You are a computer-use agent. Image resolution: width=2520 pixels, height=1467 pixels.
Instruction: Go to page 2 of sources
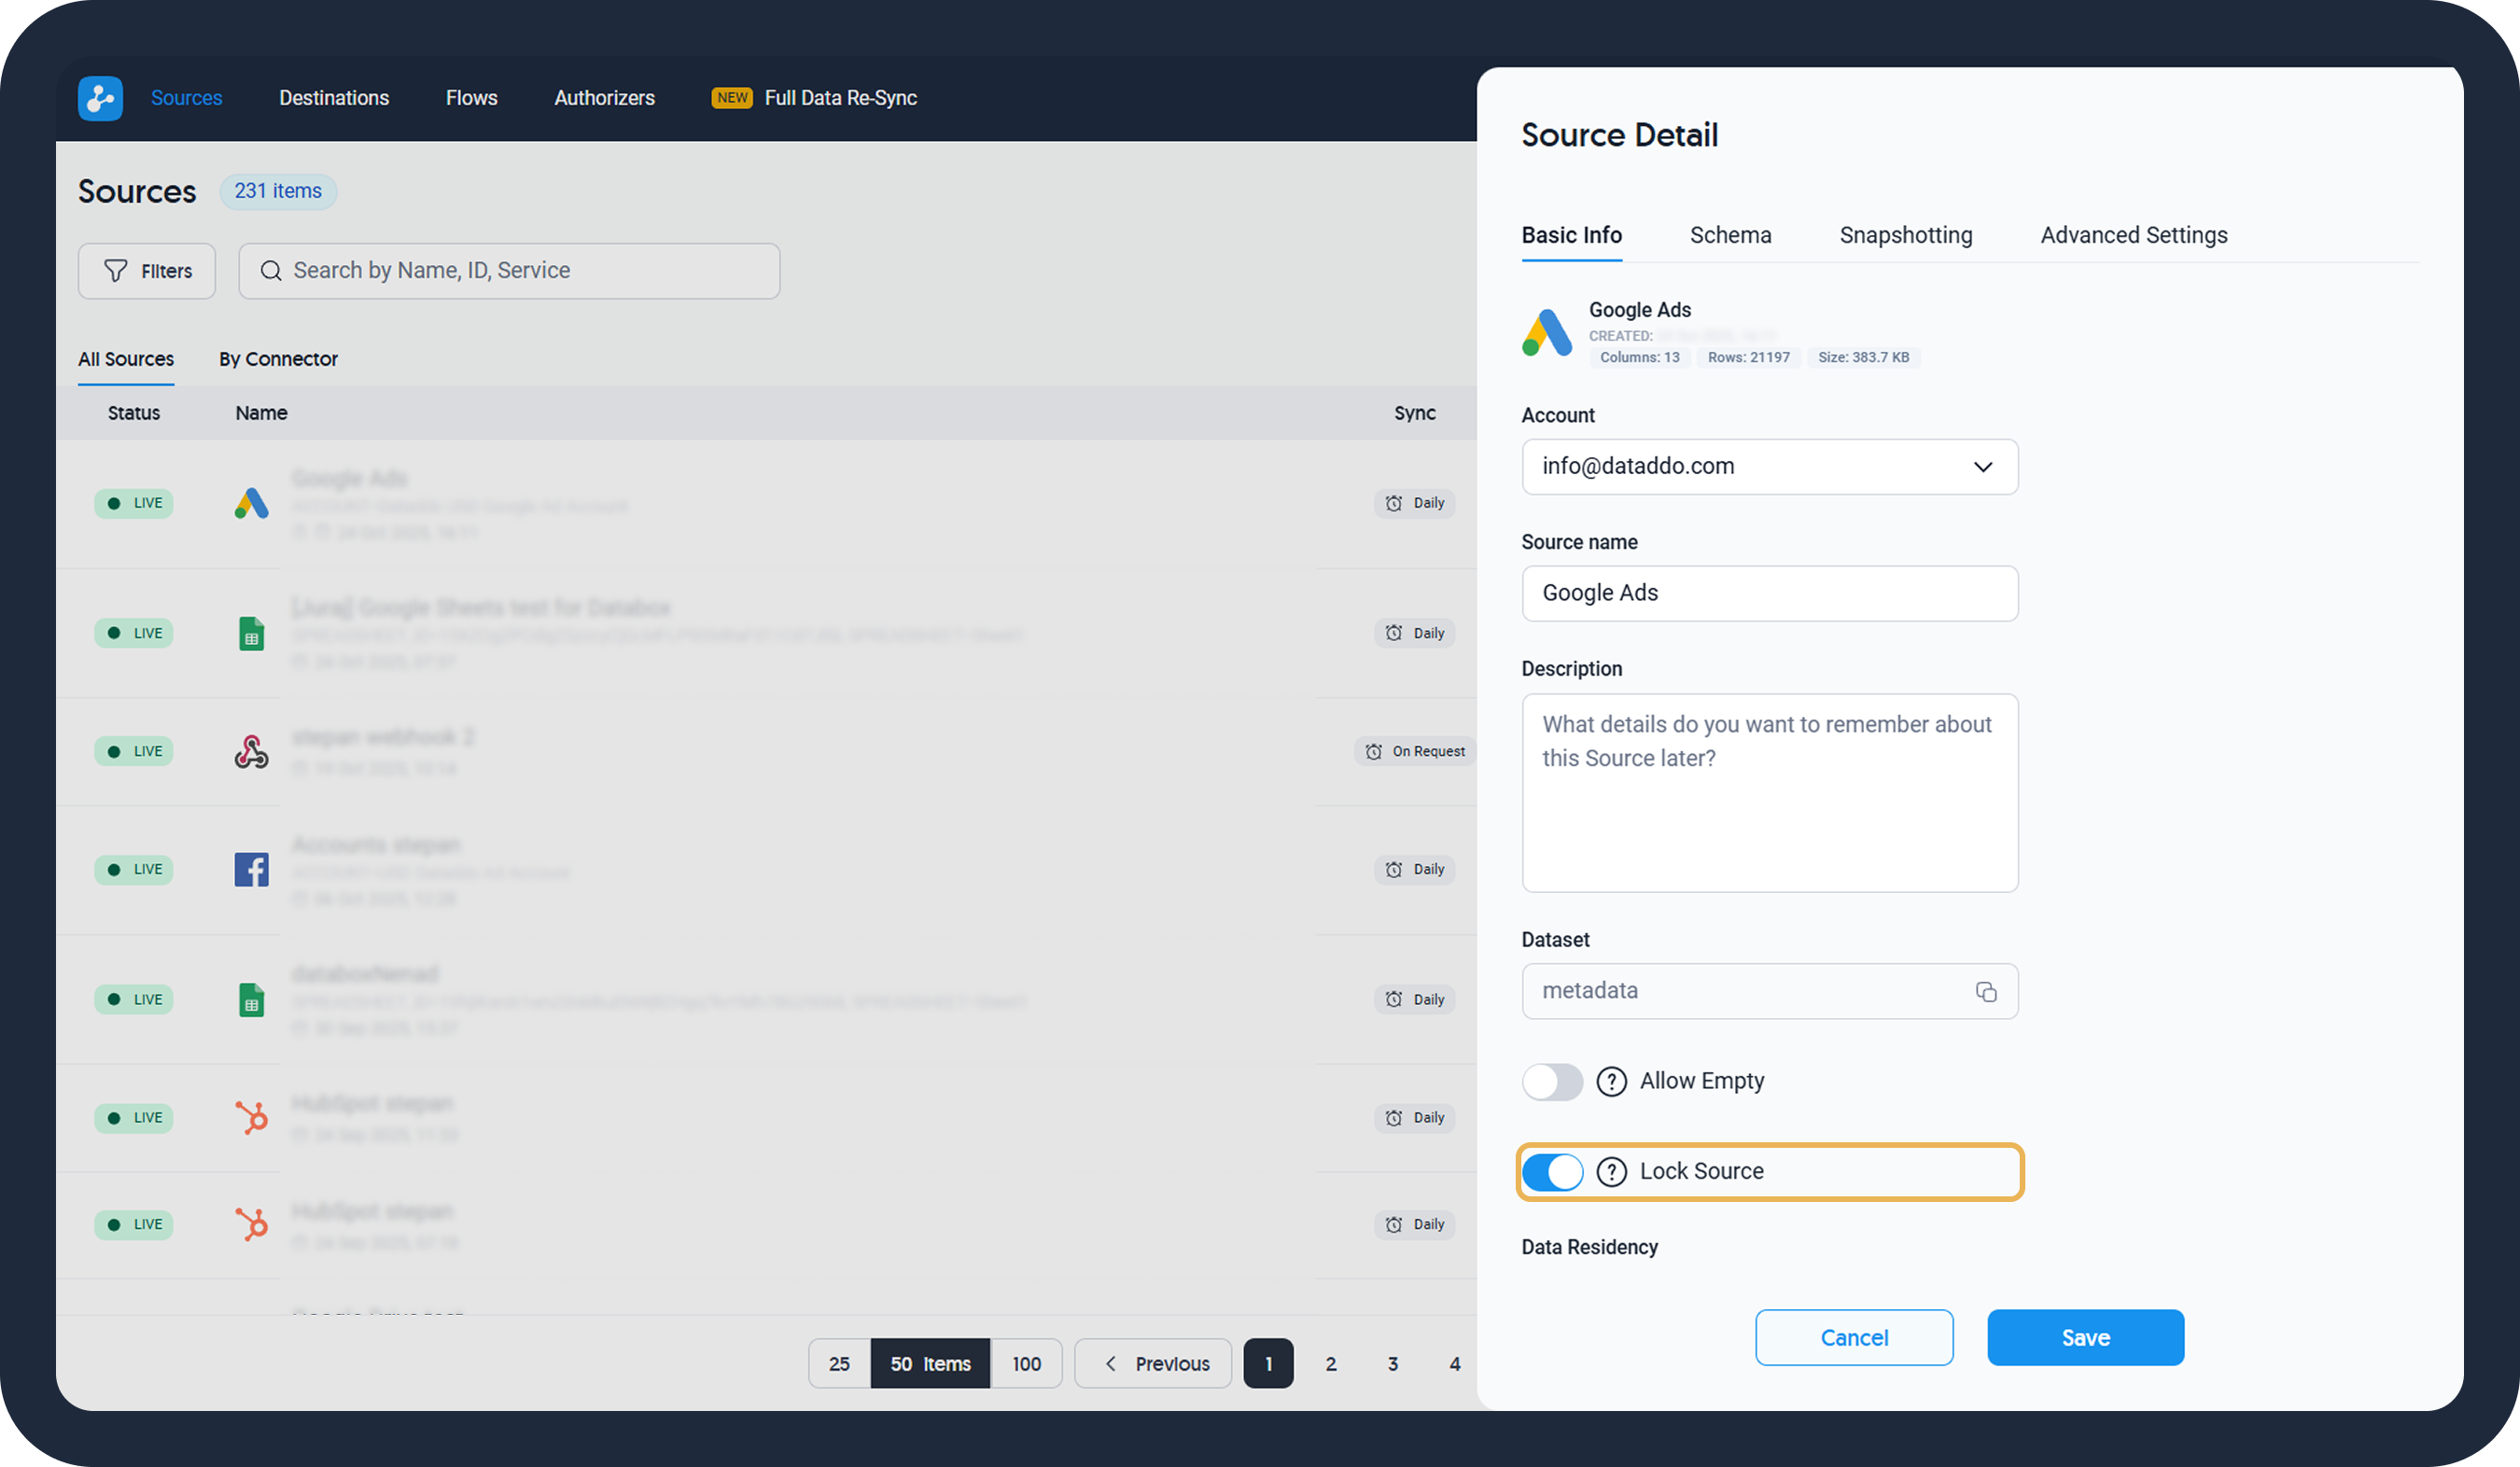coord(1330,1363)
